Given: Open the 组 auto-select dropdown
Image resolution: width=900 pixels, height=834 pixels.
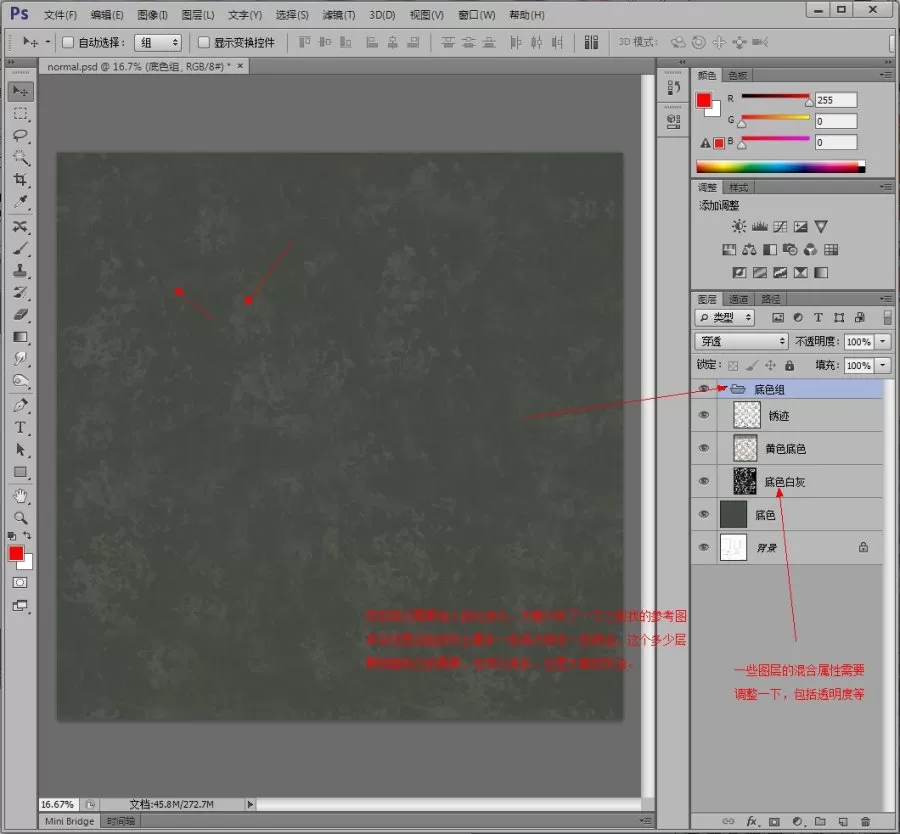Looking at the screenshot, I should pyautogui.click(x=158, y=42).
